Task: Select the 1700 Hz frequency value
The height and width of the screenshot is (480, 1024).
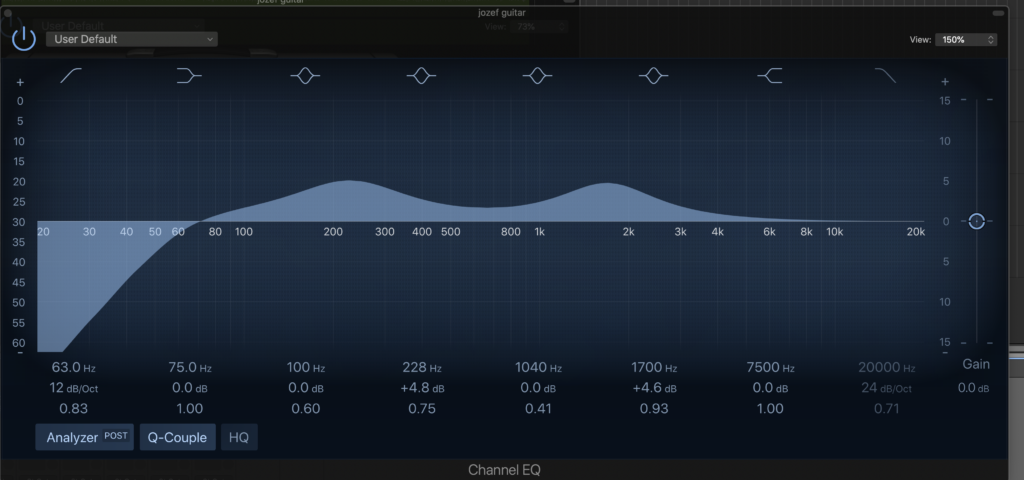Action: 654,368
